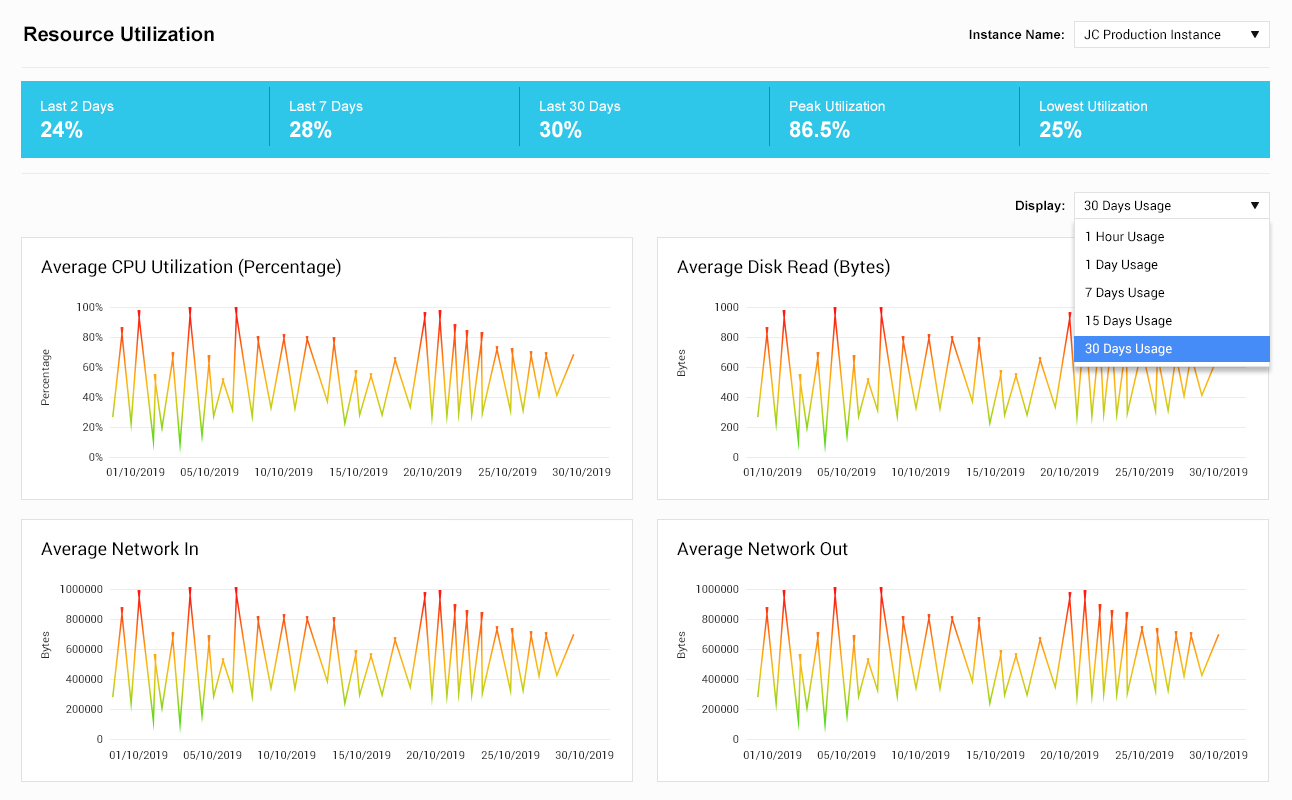Screen dimensions: 1292x800
Task: Choose 15 Days Usage from list
Action: point(1171,321)
